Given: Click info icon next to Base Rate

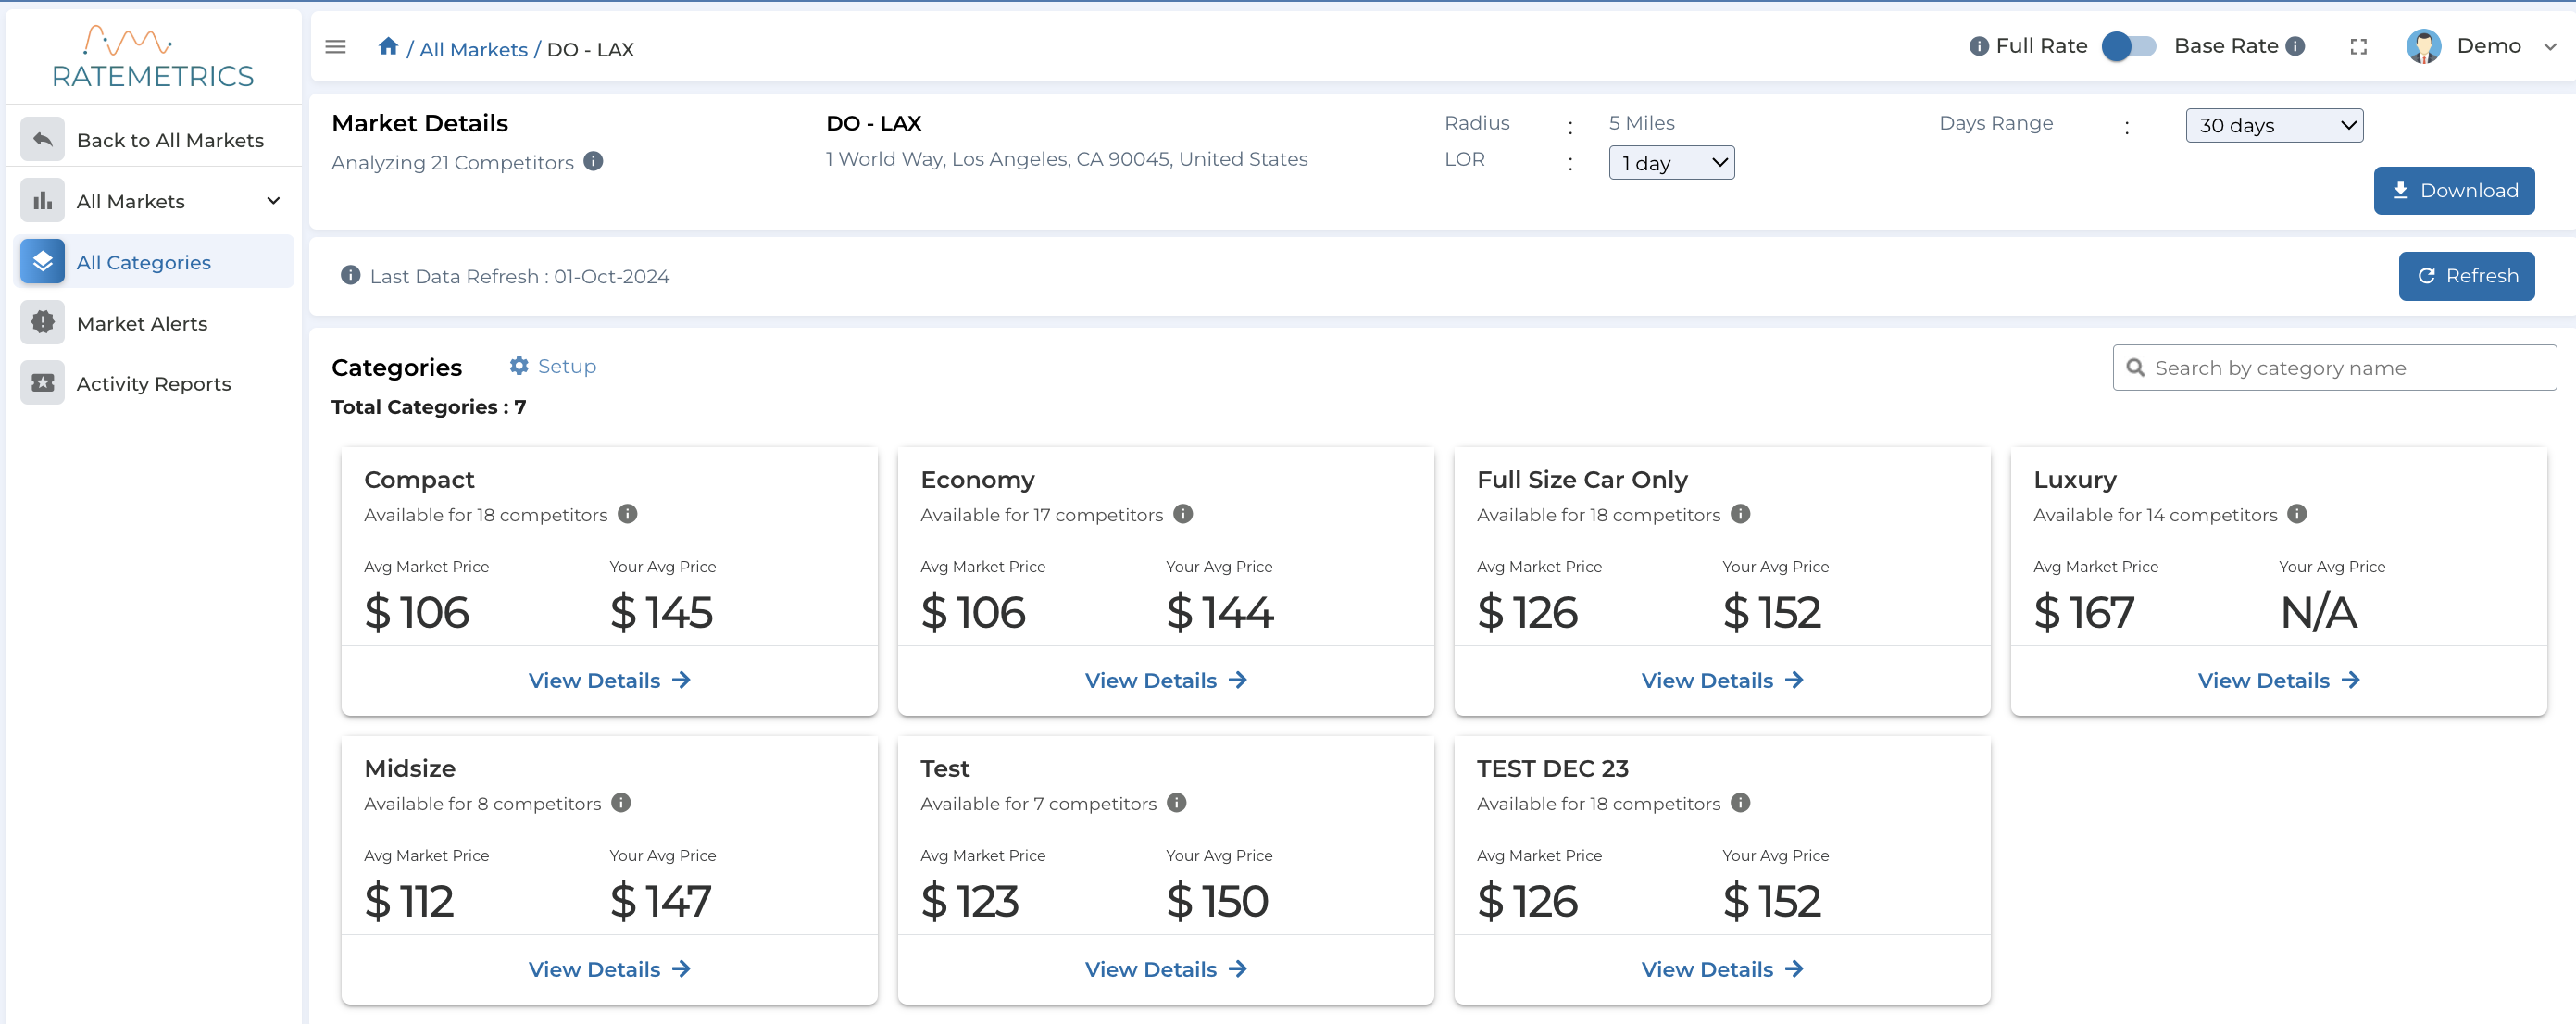Looking at the screenshot, I should (x=2296, y=46).
